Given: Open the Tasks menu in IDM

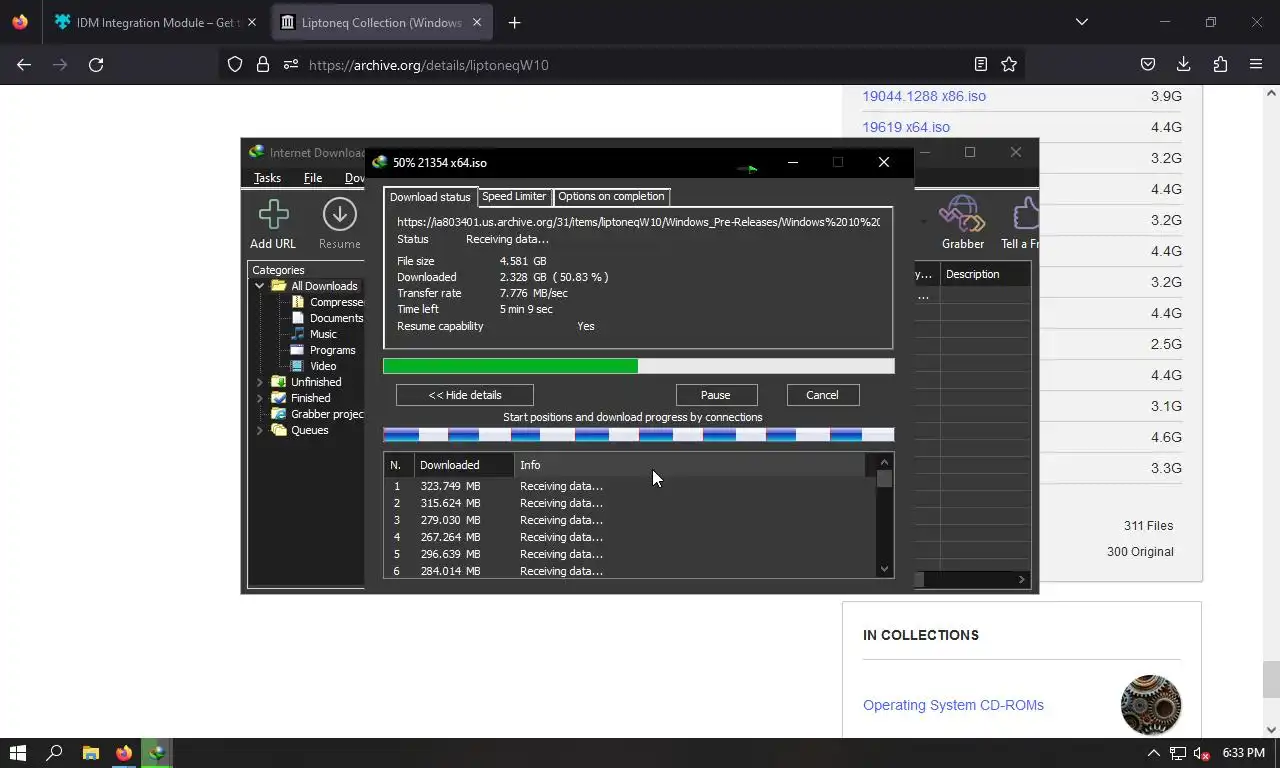Looking at the screenshot, I should [x=267, y=178].
